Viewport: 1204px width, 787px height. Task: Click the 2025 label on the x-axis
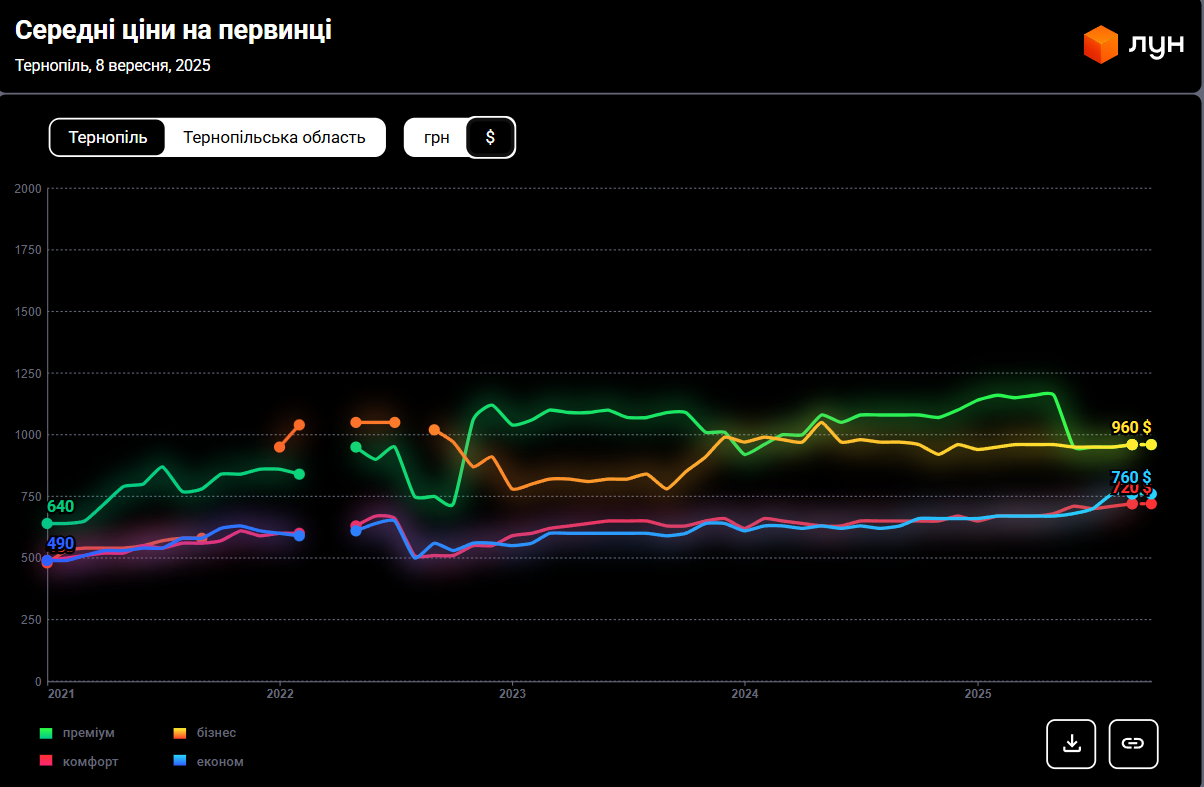(977, 693)
